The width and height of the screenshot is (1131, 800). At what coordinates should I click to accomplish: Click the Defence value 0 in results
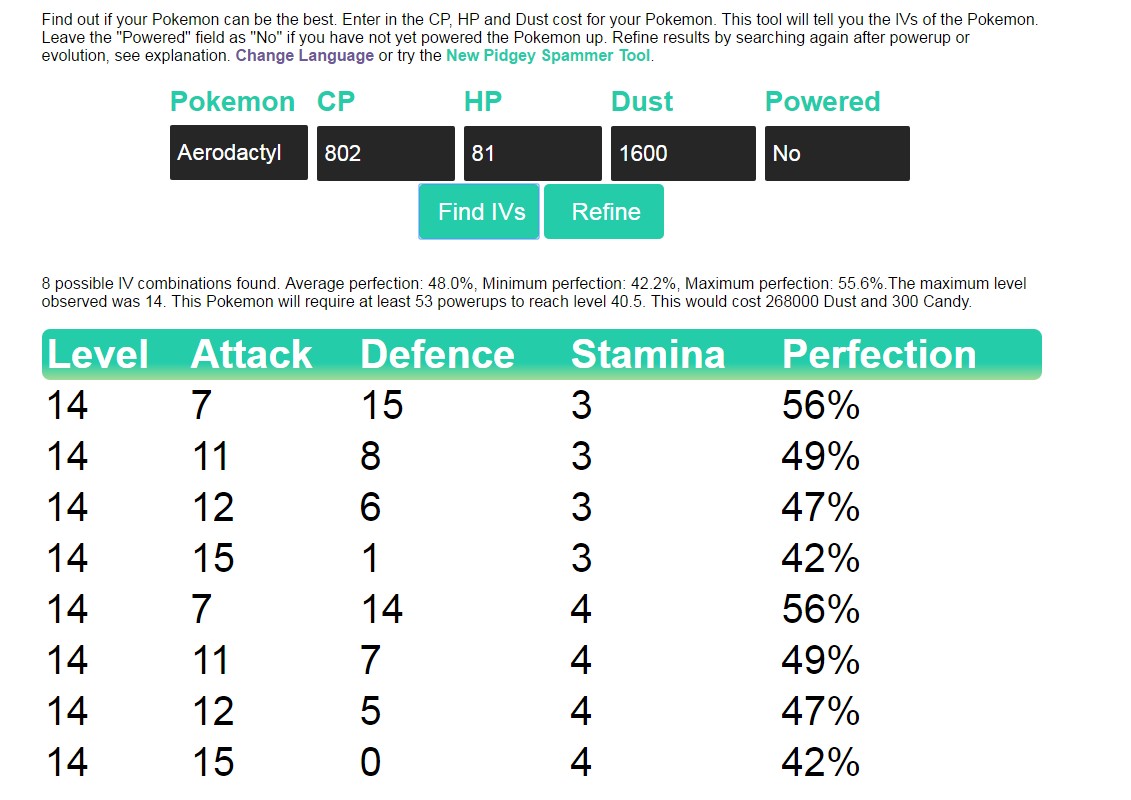click(x=370, y=763)
